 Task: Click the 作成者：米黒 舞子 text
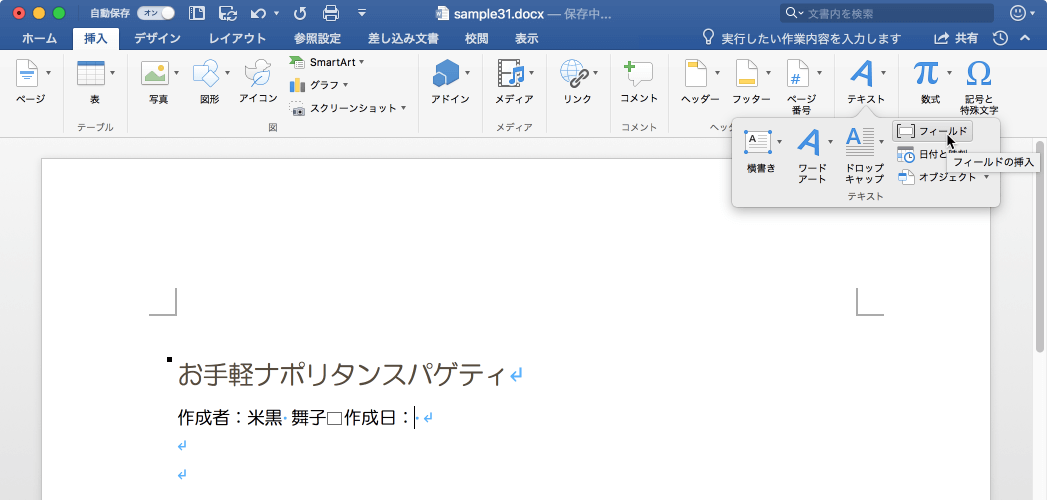coord(251,419)
